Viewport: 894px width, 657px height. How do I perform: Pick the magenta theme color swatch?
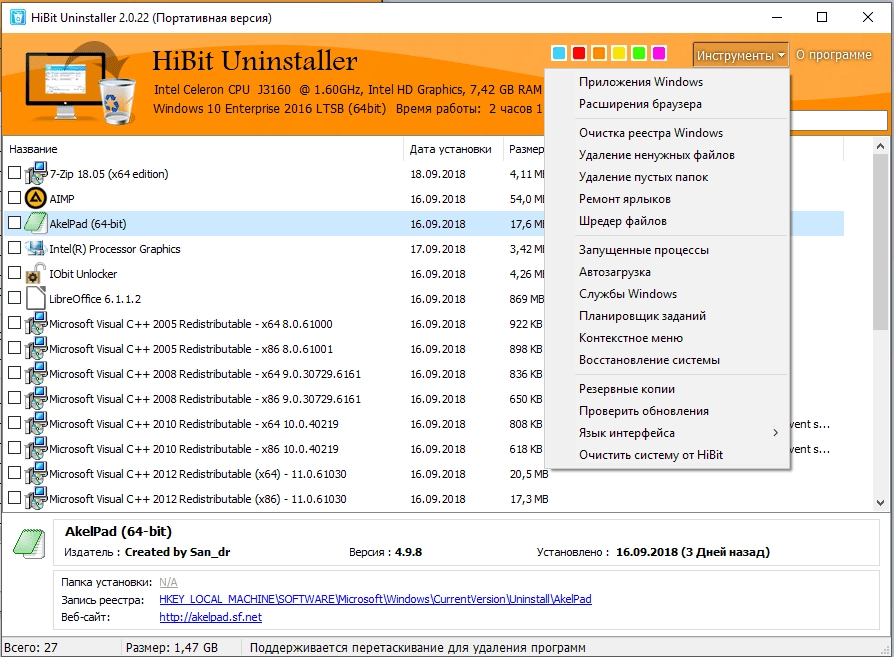659,53
